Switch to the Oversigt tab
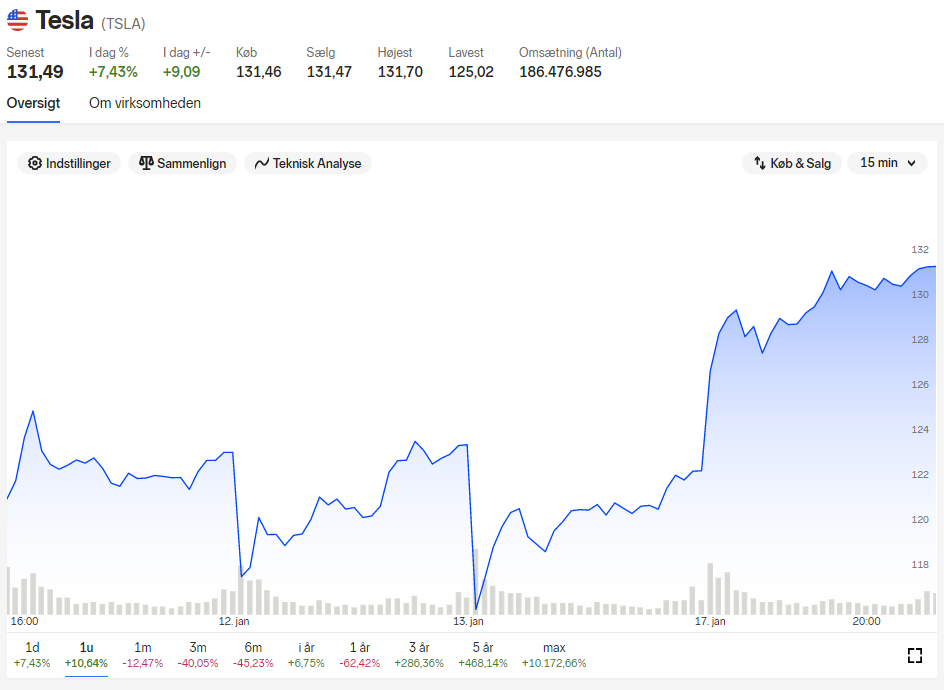The width and height of the screenshot is (944, 690). (x=33, y=103)
